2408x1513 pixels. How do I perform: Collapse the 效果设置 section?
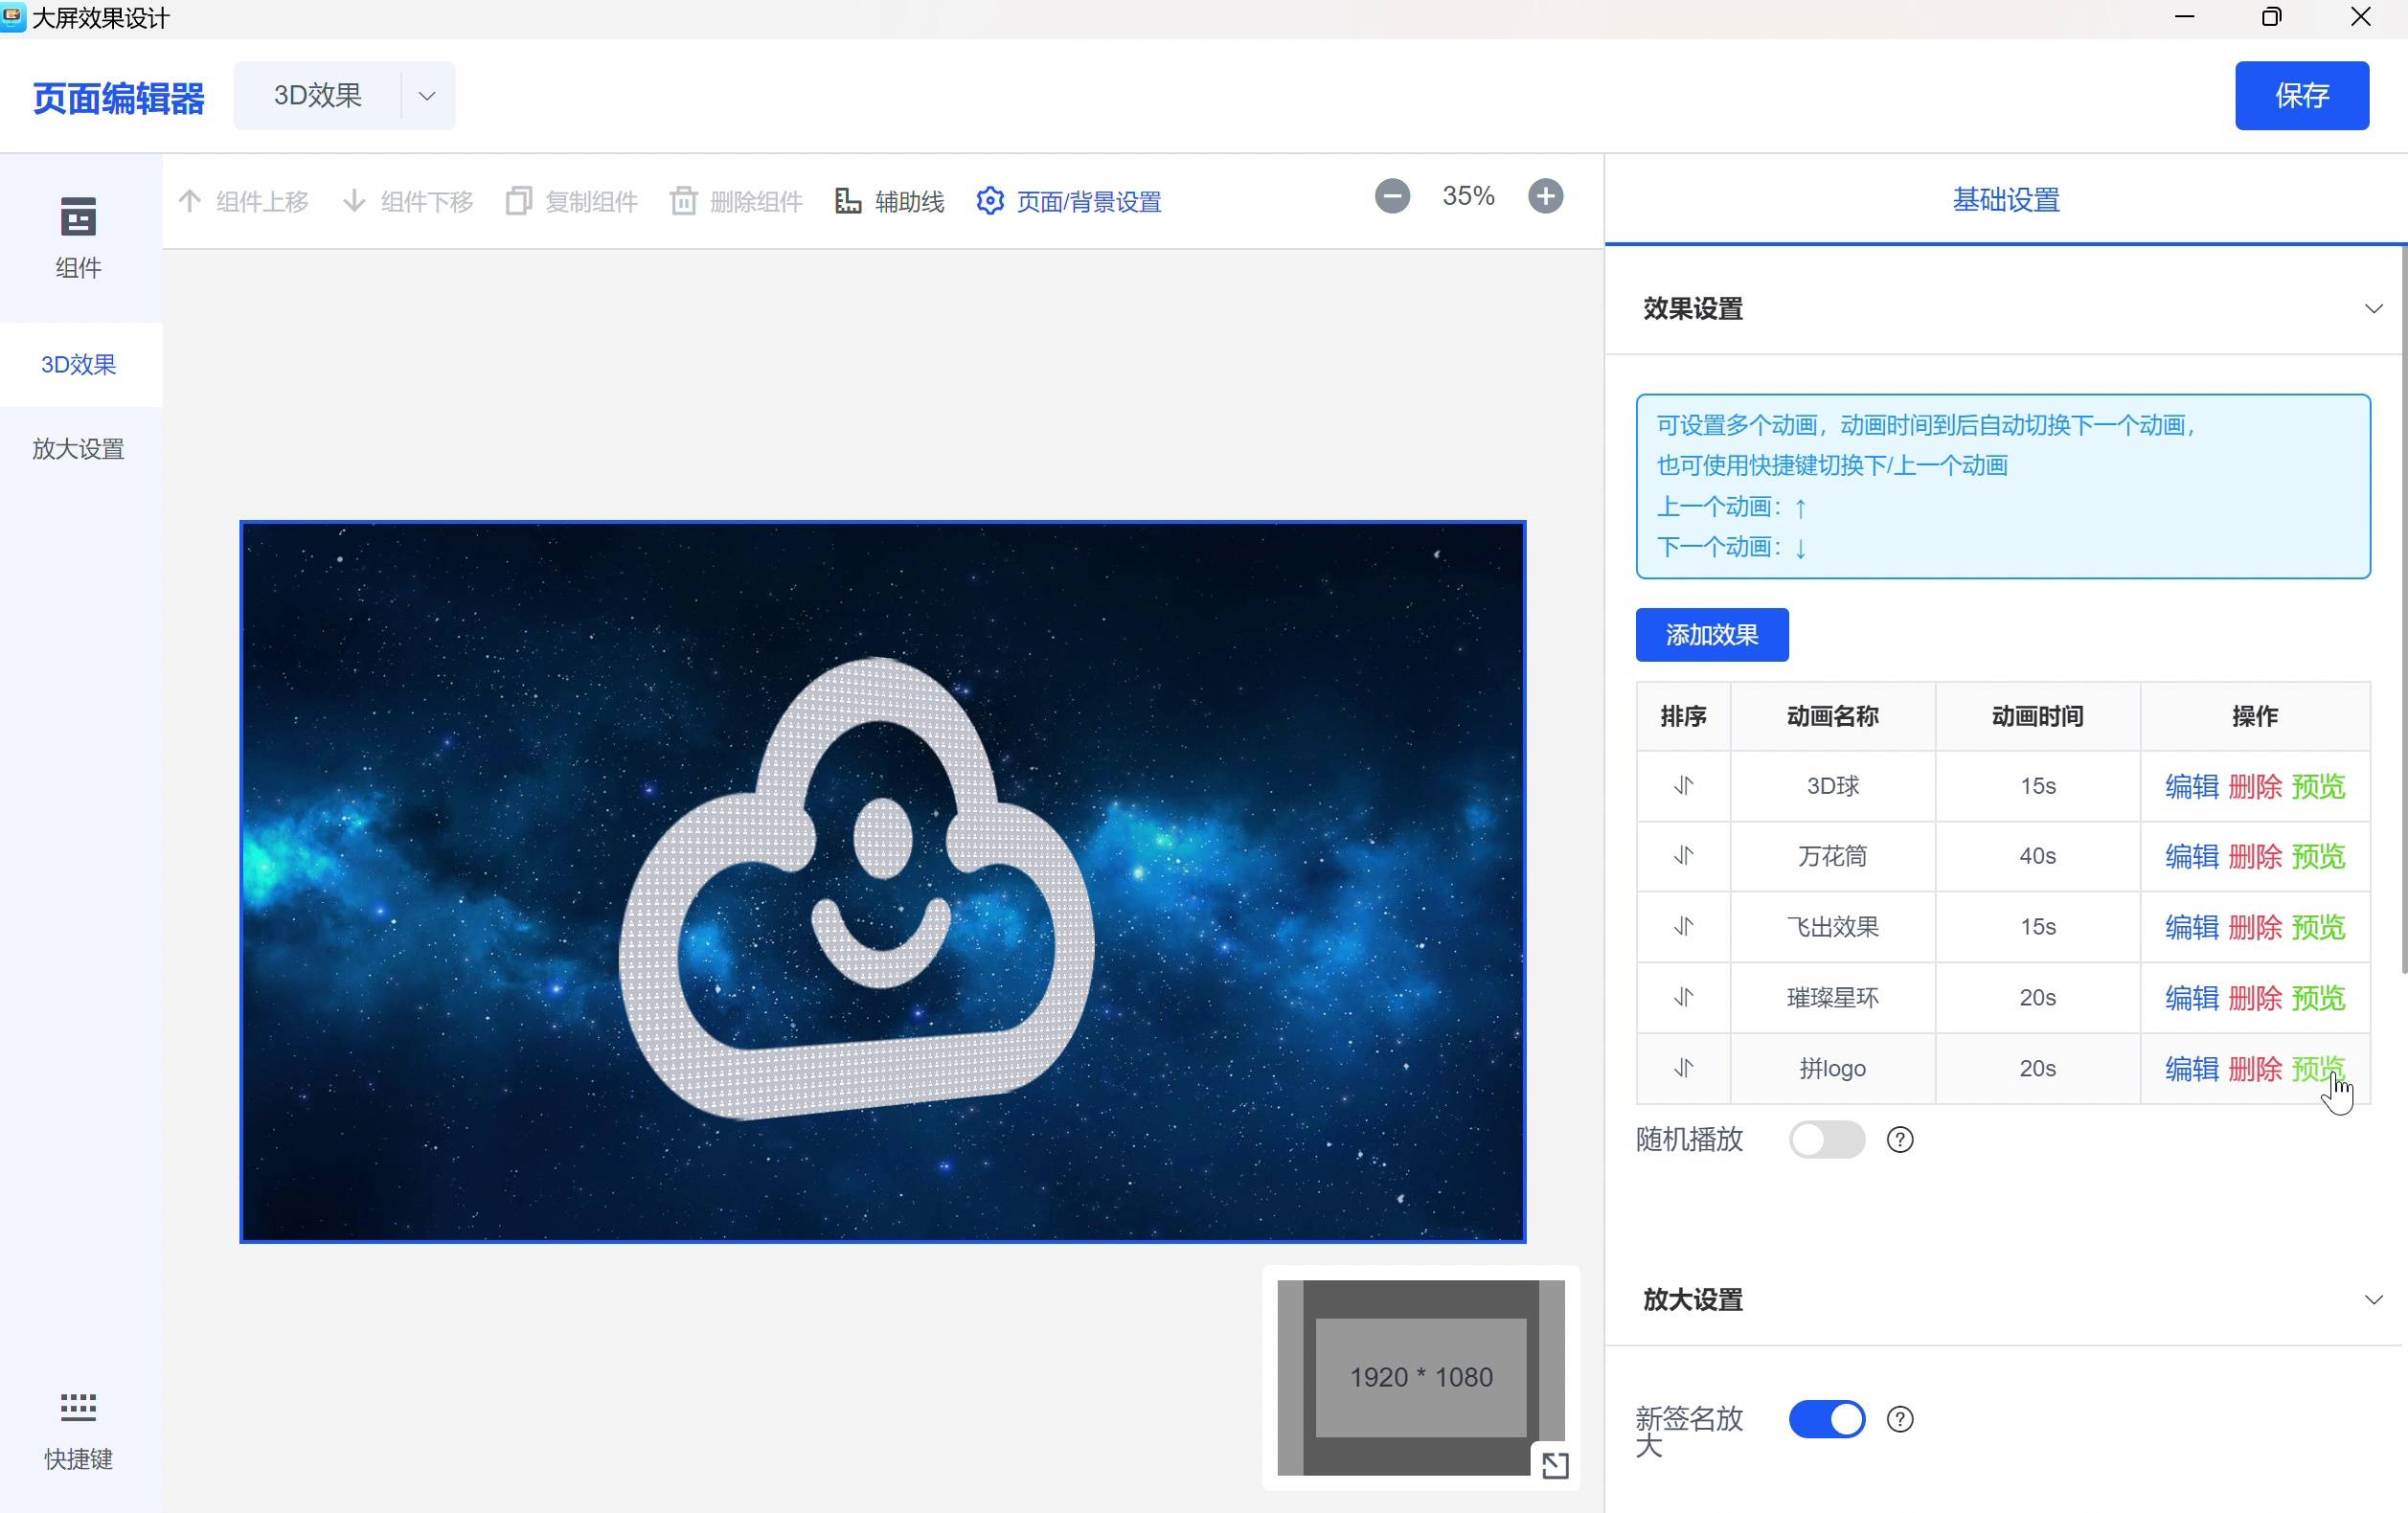click(2372, 309)
